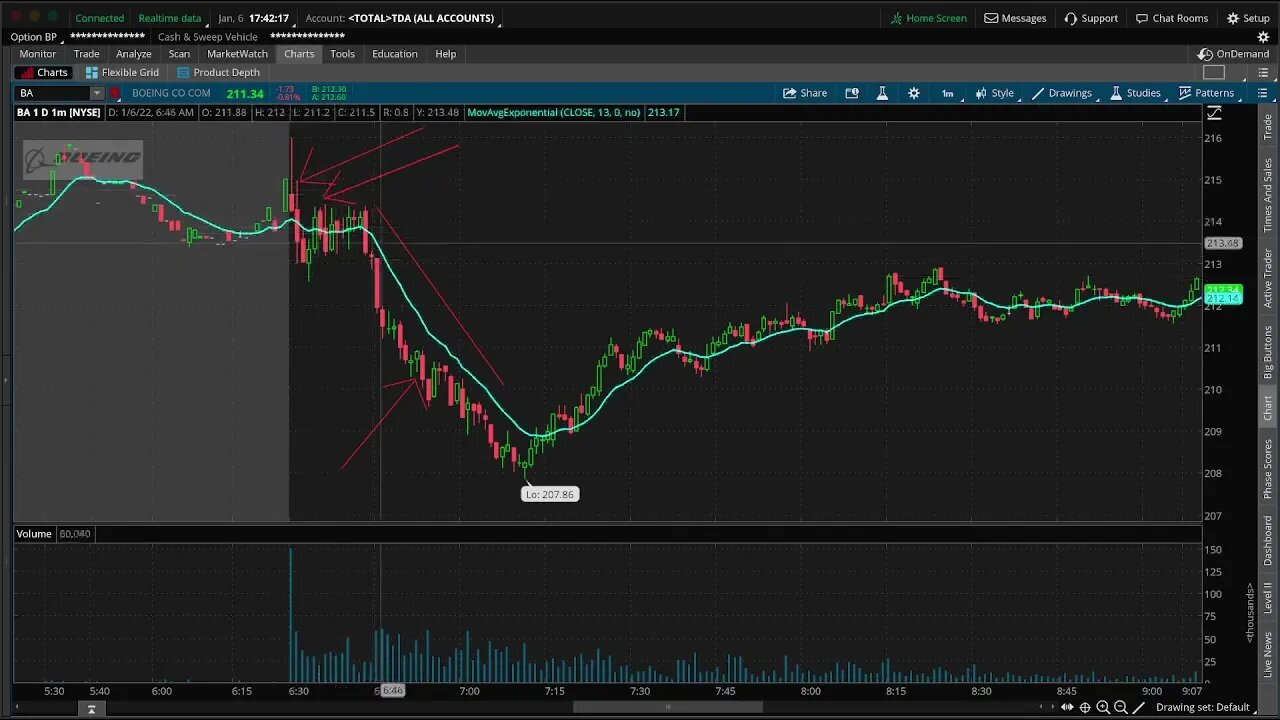Zoom out with the magnifier minus icon
Screen dimensions: 1280x720
point(1120,707)
